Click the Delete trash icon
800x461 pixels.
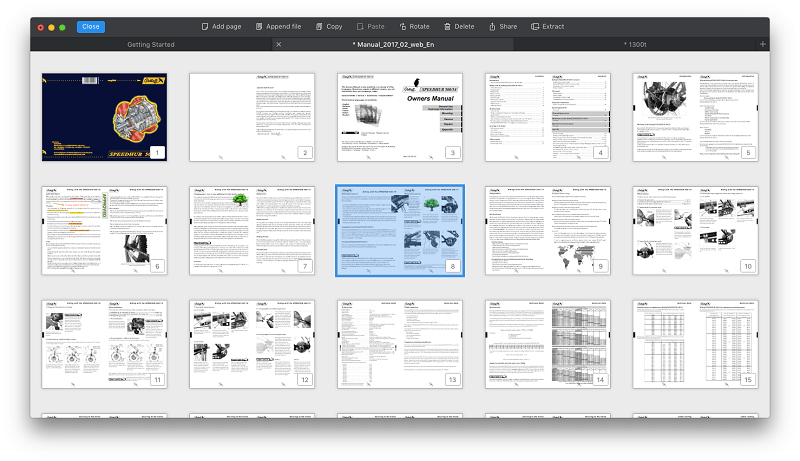pyautogui.click(x=447, y=27)
